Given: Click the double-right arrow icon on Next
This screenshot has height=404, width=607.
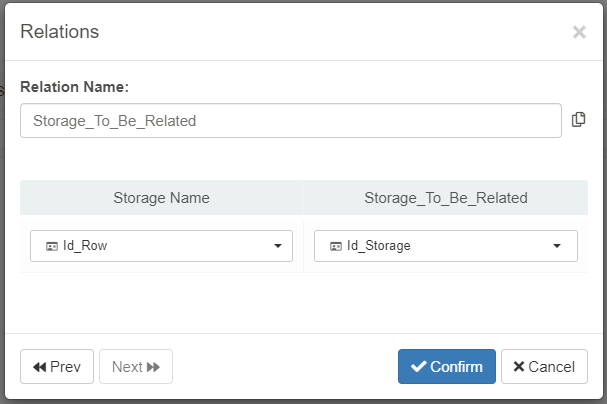Looking at the screenshot, I should click(153, 367).
